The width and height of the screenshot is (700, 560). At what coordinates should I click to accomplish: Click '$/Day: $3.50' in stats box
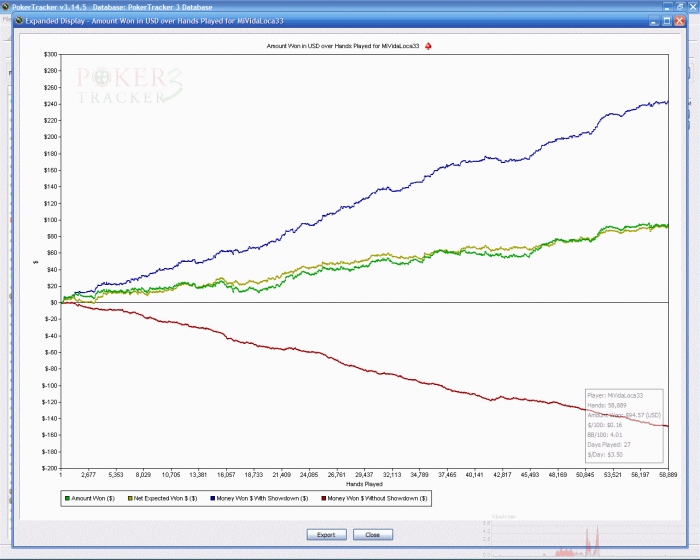(x=605, y=455)
